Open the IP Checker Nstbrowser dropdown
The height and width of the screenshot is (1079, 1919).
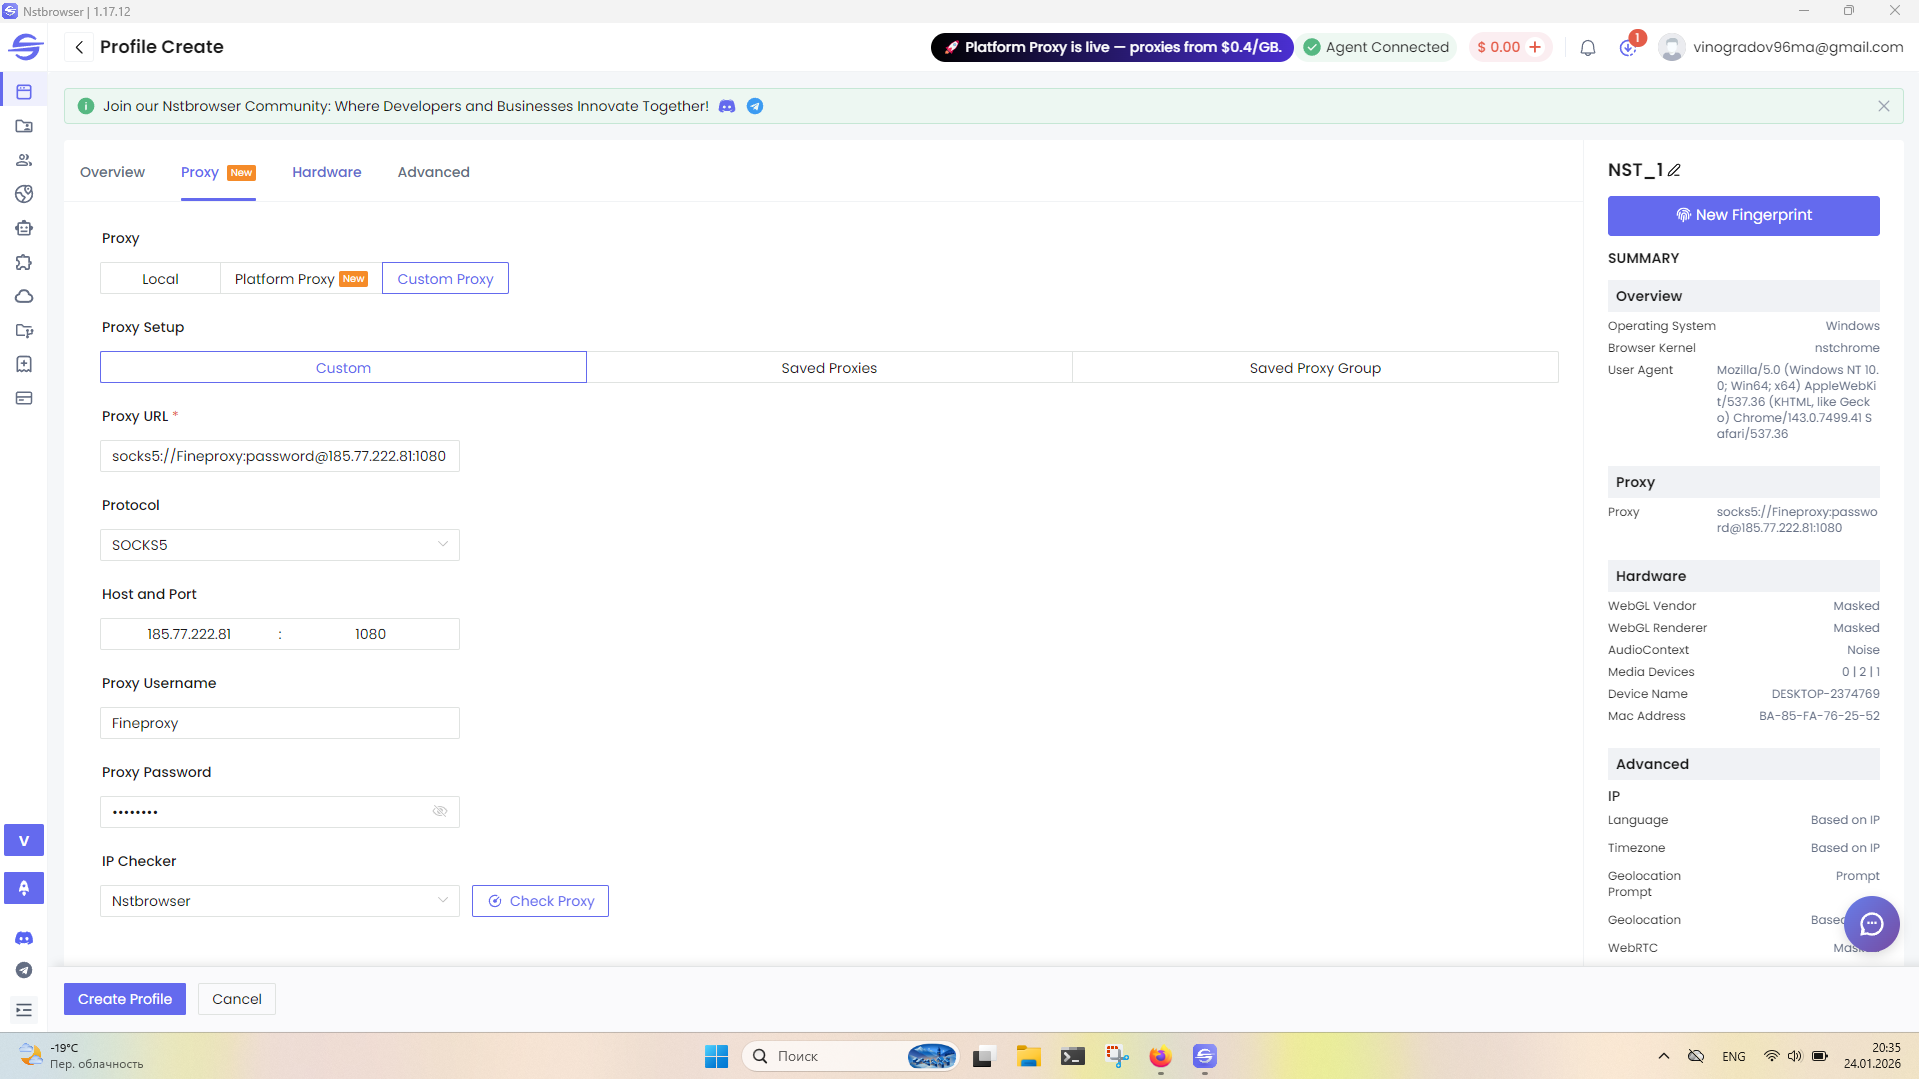point(280,901)
